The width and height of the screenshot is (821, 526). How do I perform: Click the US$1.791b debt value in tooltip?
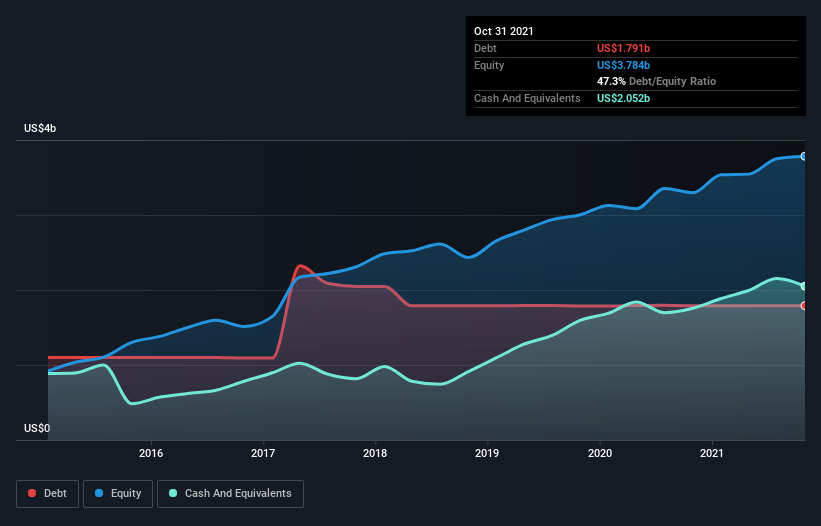[x=624, y=48]
